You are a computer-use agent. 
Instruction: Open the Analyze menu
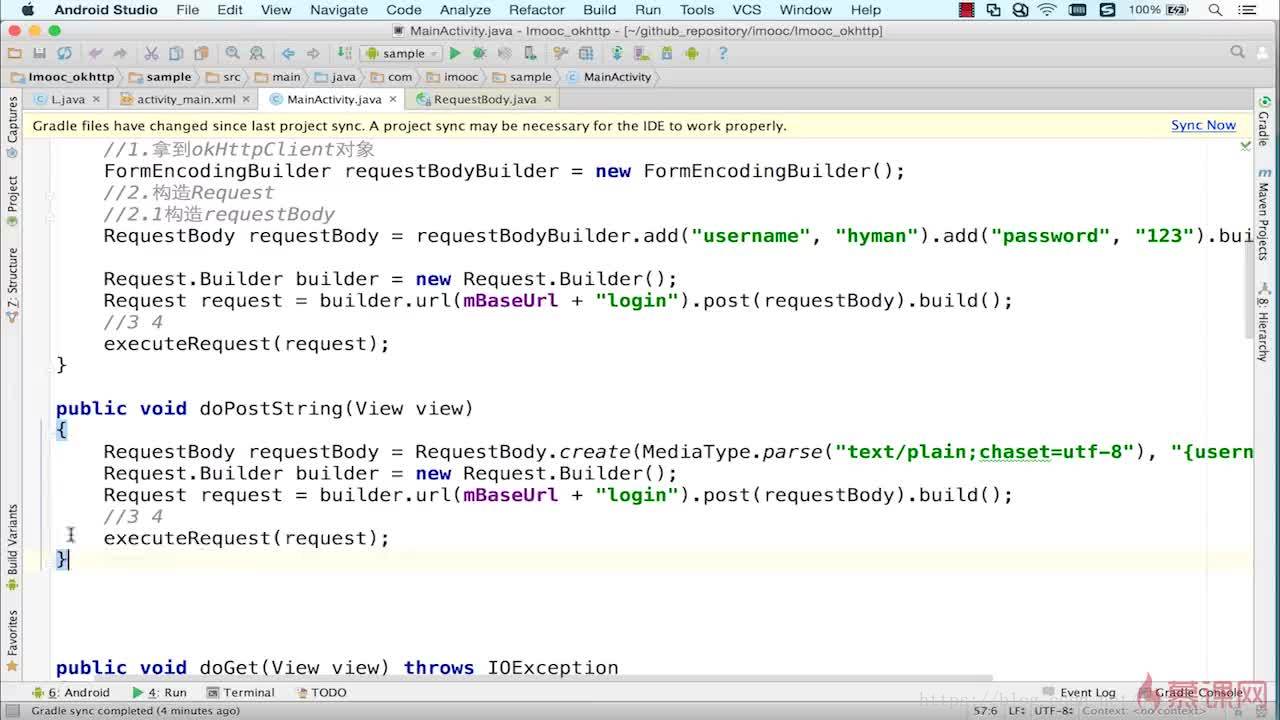pyautogui.click(x=465, y=10)
